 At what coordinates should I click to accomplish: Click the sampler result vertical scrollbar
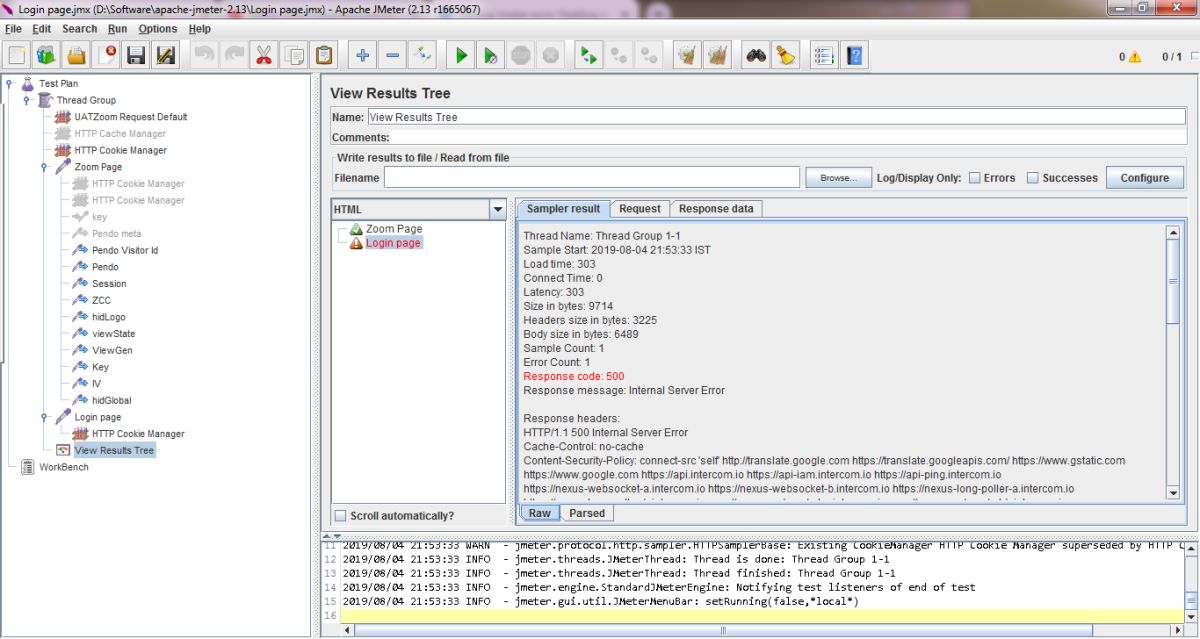(x=1173, y=361)
